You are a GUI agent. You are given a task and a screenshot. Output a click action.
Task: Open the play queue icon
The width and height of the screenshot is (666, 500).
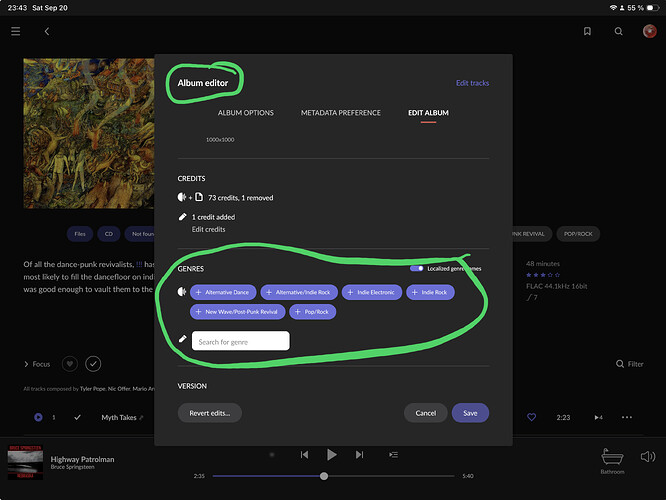coord(393,454)
